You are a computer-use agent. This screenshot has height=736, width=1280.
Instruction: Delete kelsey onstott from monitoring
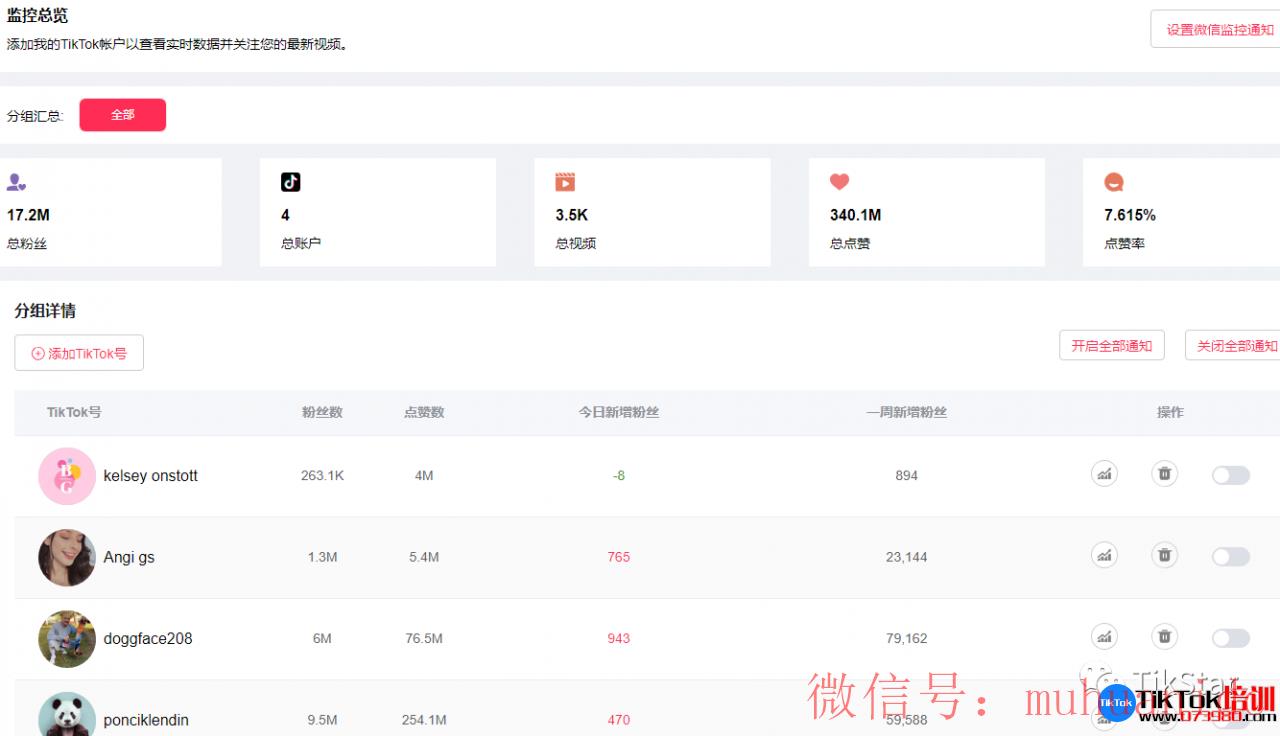point(1164,474)
